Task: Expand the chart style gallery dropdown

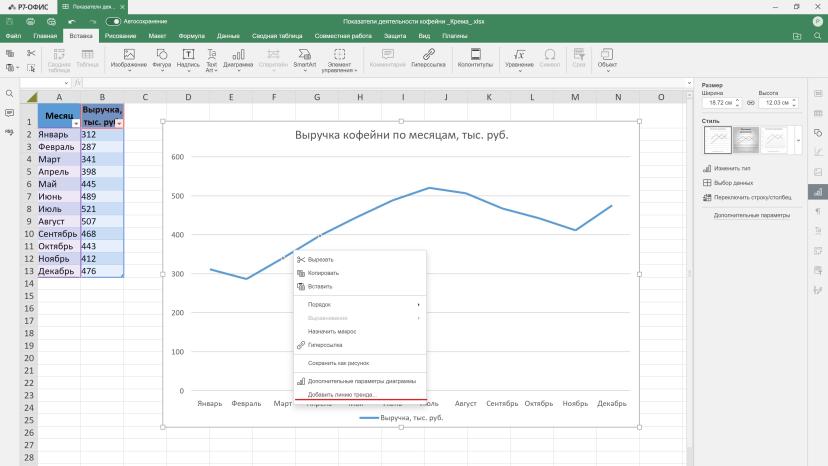Action: (798, 140)
